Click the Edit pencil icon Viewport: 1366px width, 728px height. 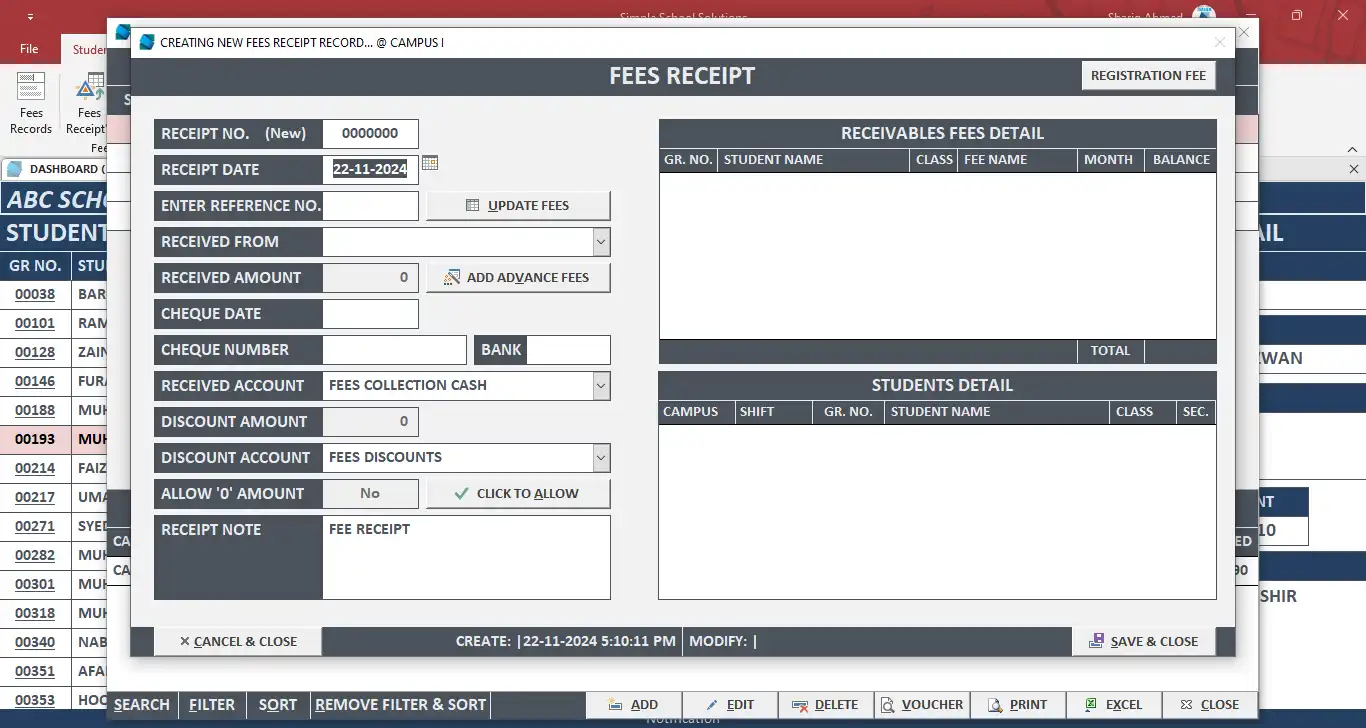click(x=711, y=704)
